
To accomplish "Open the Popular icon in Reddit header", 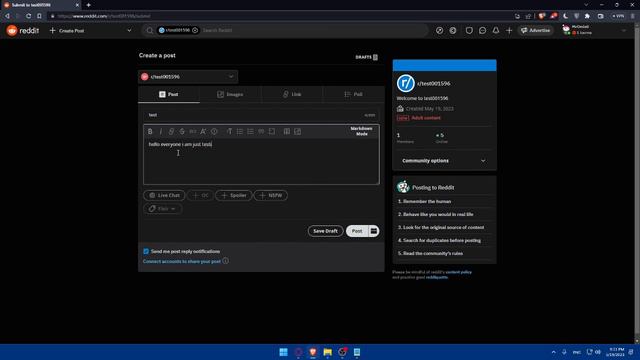I will pos(440,31).
